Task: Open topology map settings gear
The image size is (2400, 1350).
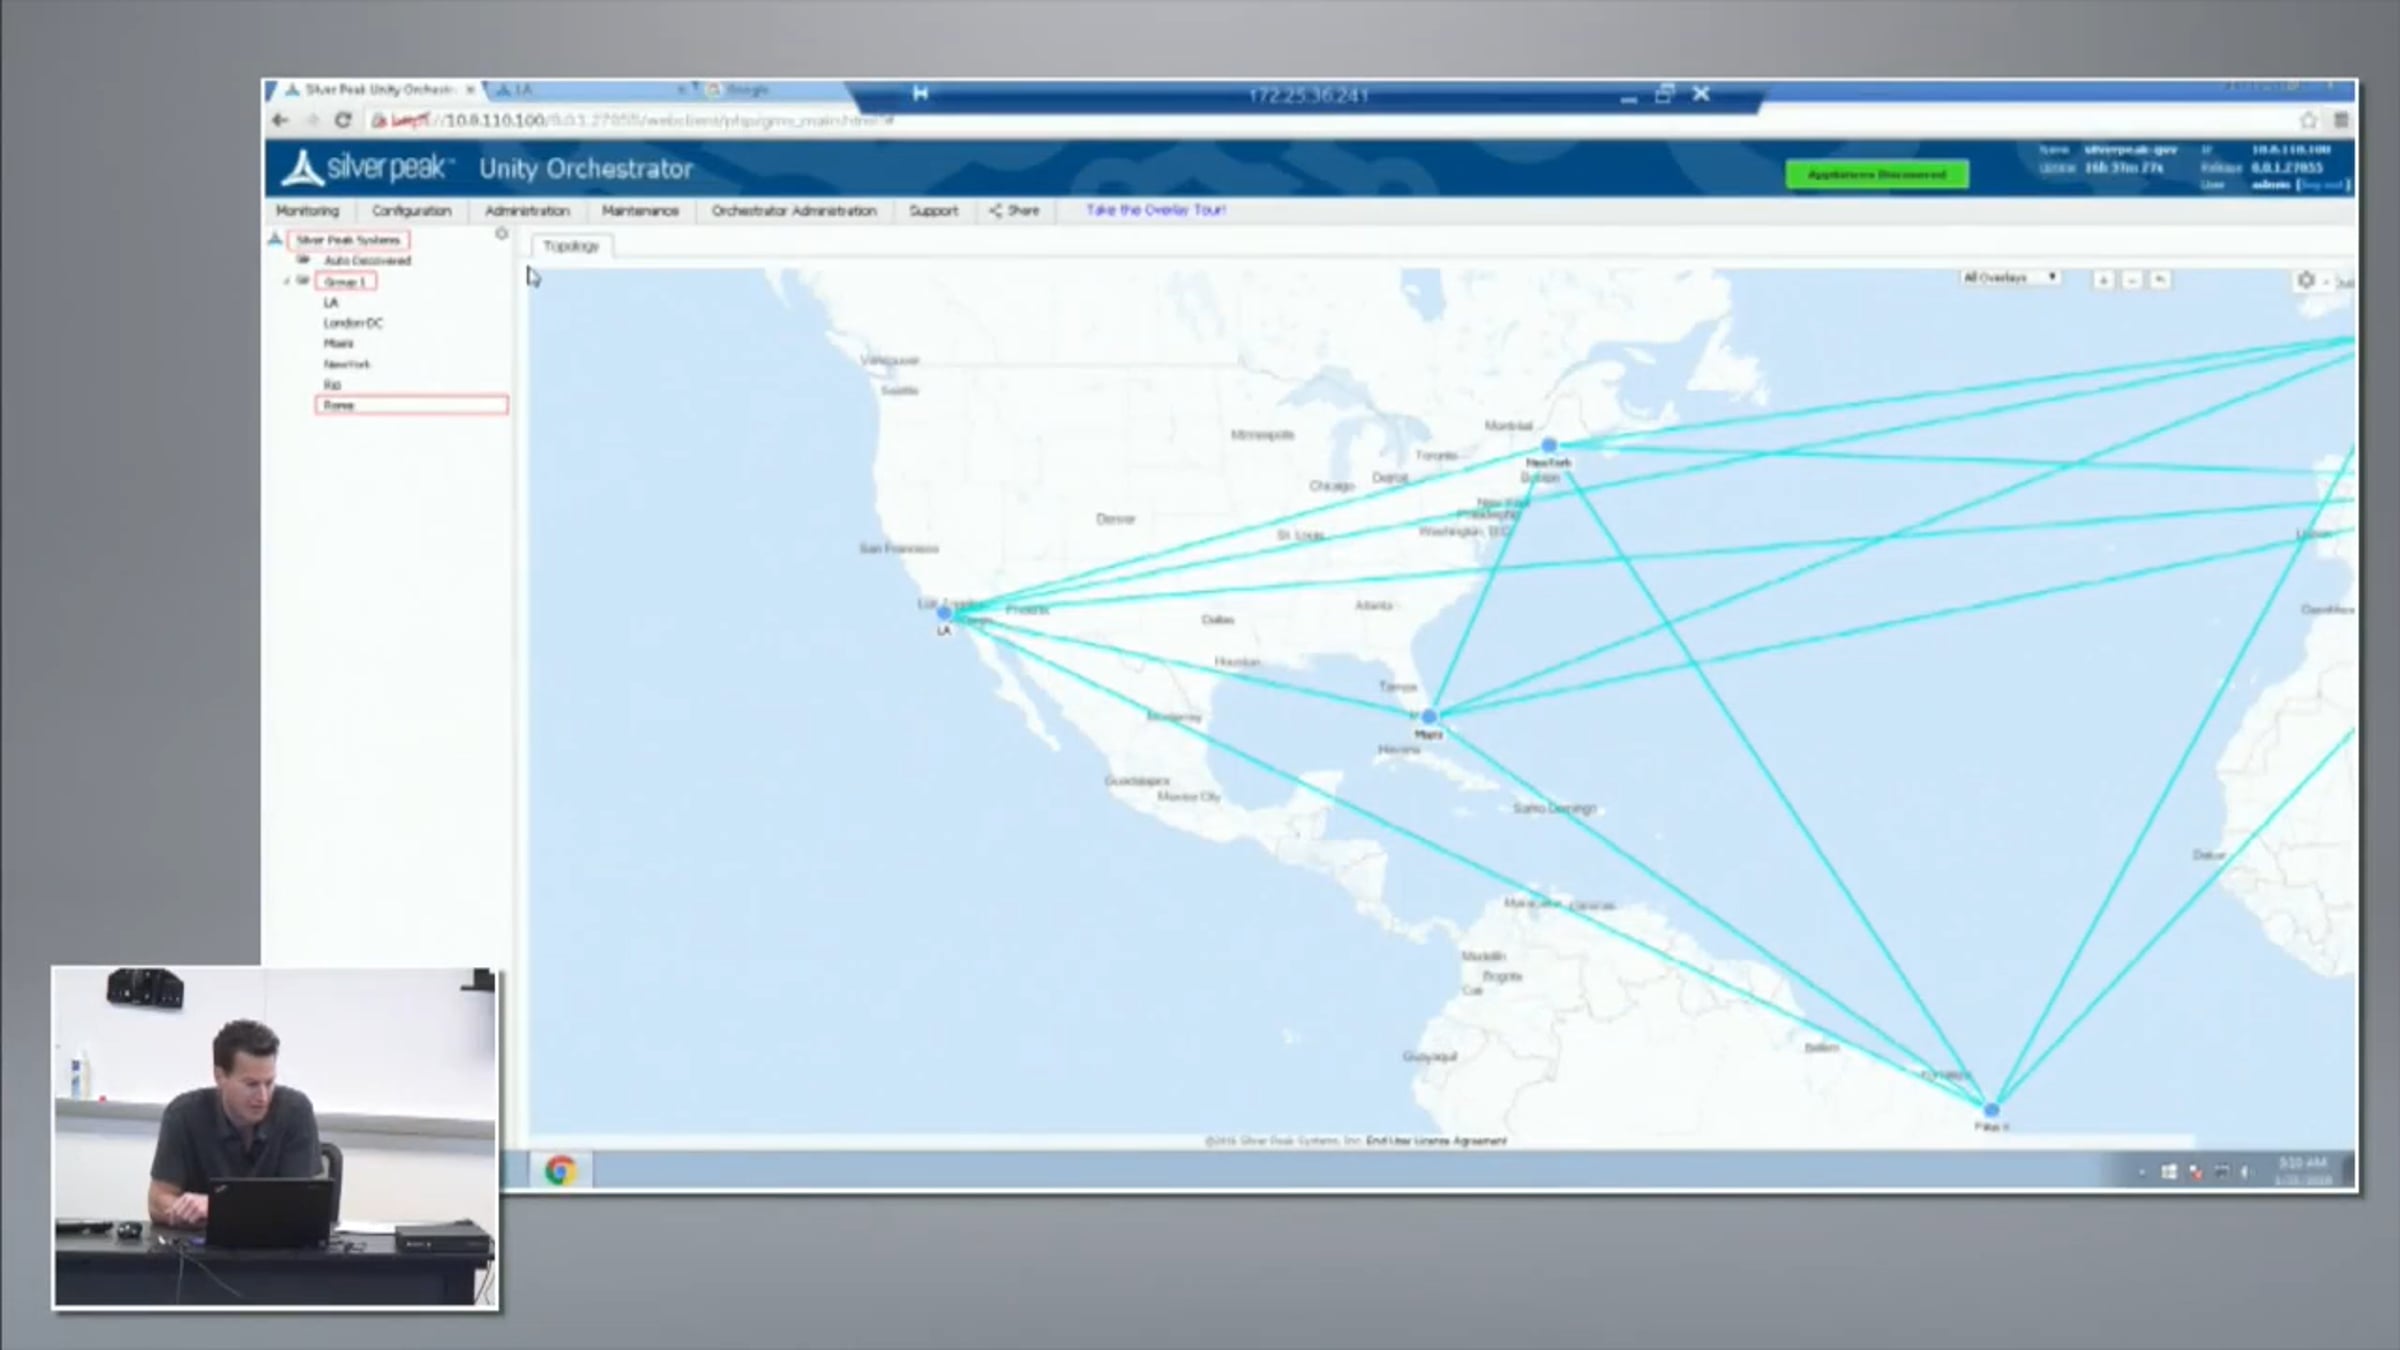Action: (x=2306, y=281)
